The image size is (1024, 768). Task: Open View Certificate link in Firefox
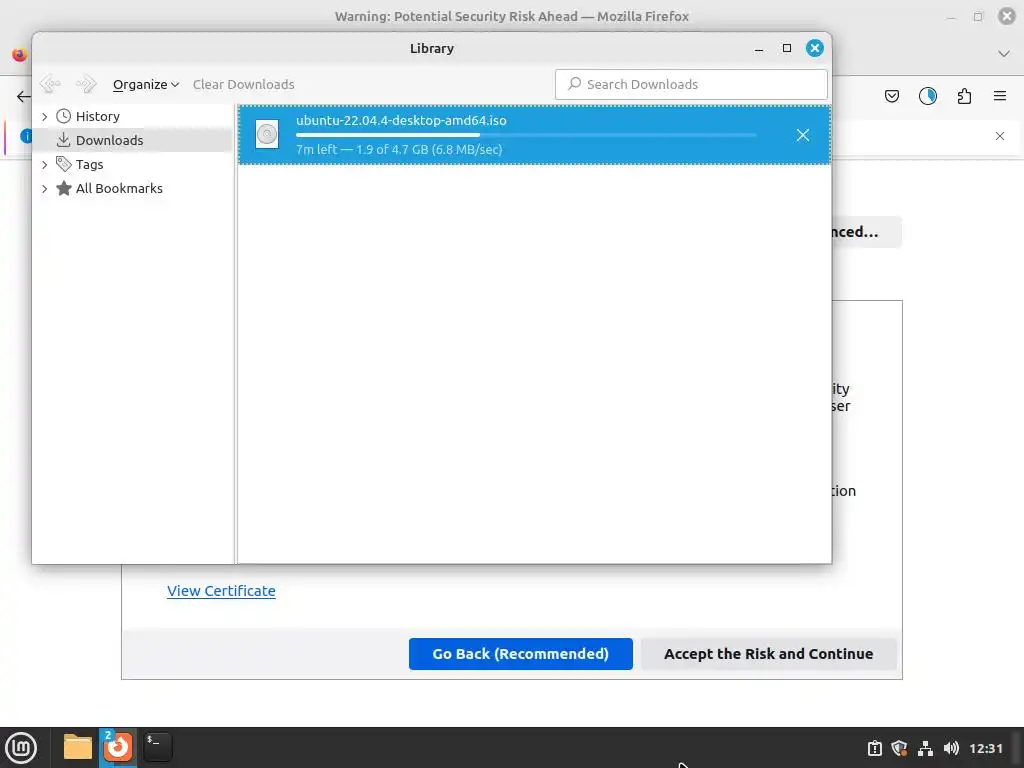click(221, 591)
